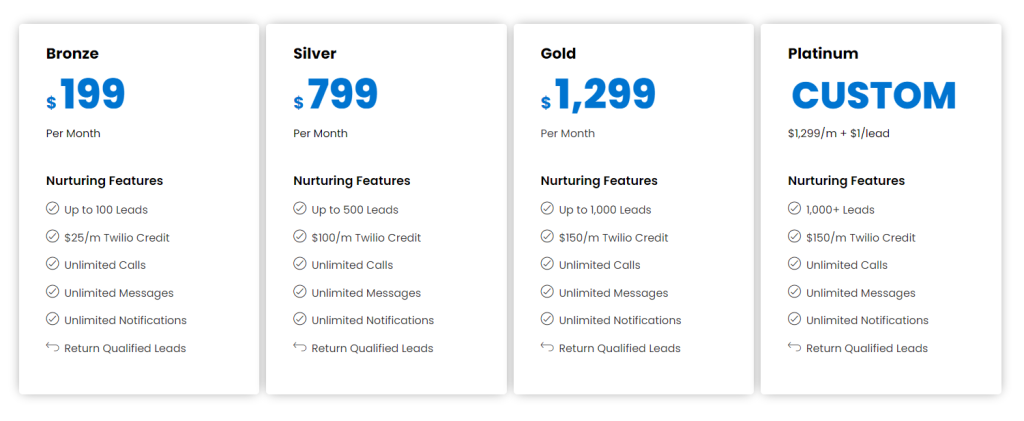This screenshot has height=421, width=1024.
Task: Click checkmark beside Silver Unlimited Messages
Action: pos(300,292)
